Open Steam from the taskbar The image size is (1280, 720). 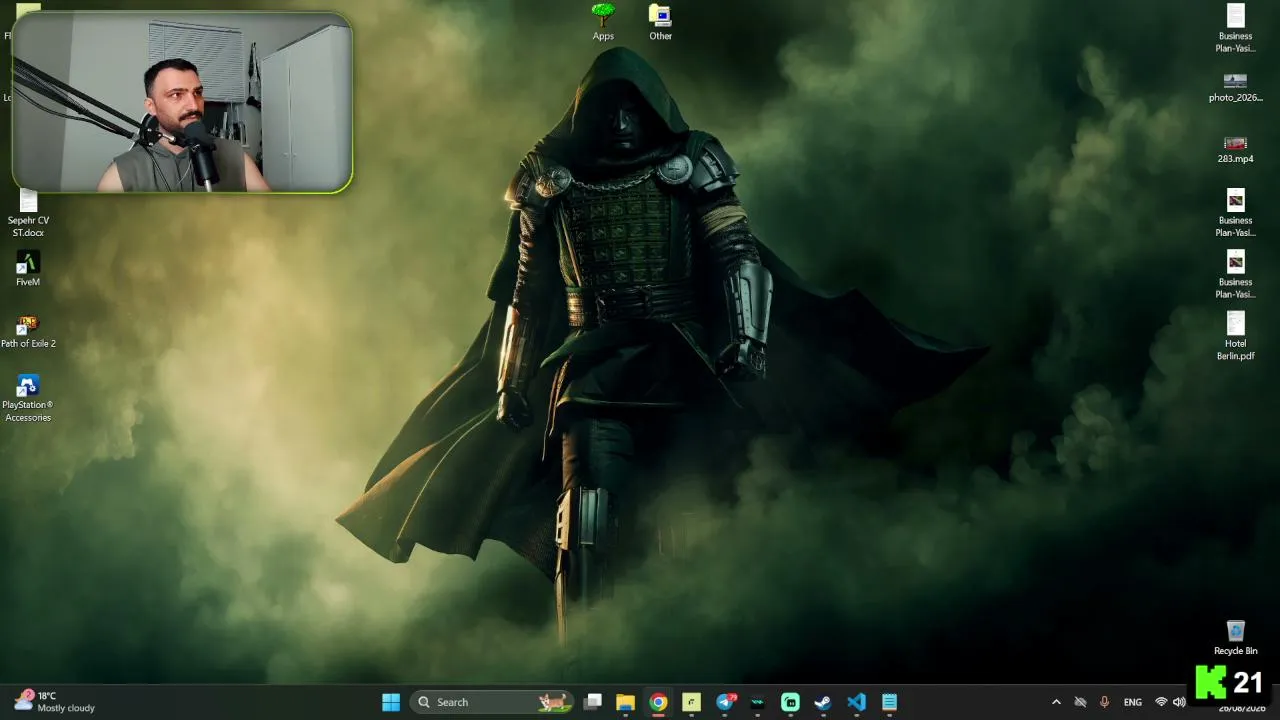(823, 702)
